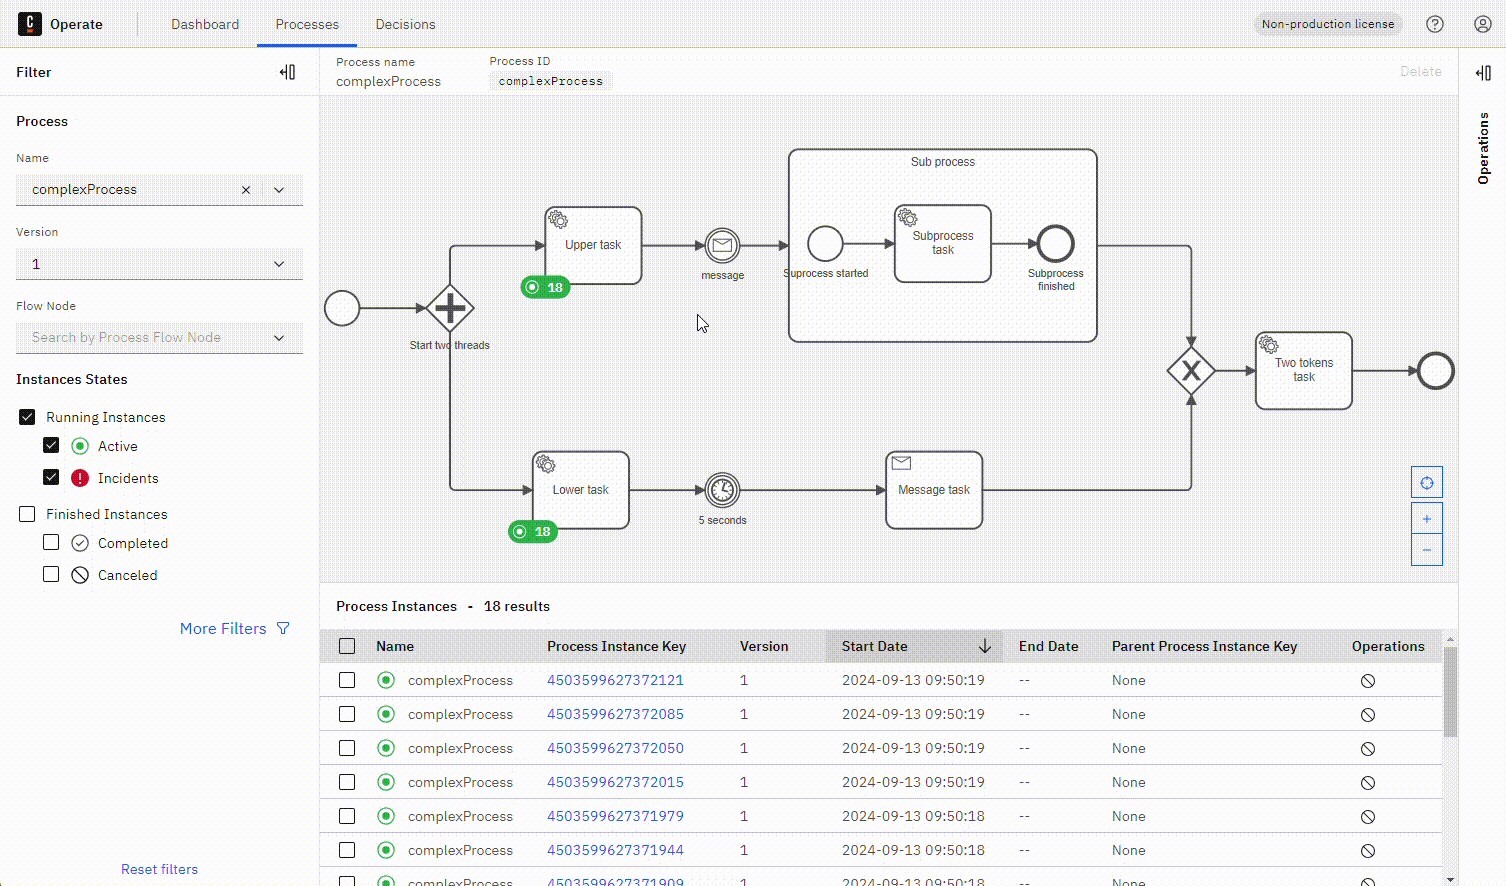
Task: Switch to the Dashboard tab
Action: tap(205, 24)
